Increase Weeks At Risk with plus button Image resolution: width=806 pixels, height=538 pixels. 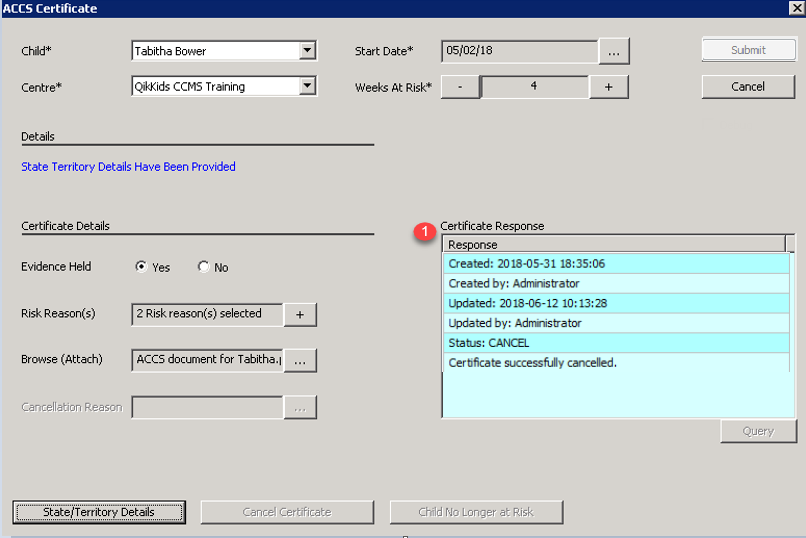pos(609,87)
